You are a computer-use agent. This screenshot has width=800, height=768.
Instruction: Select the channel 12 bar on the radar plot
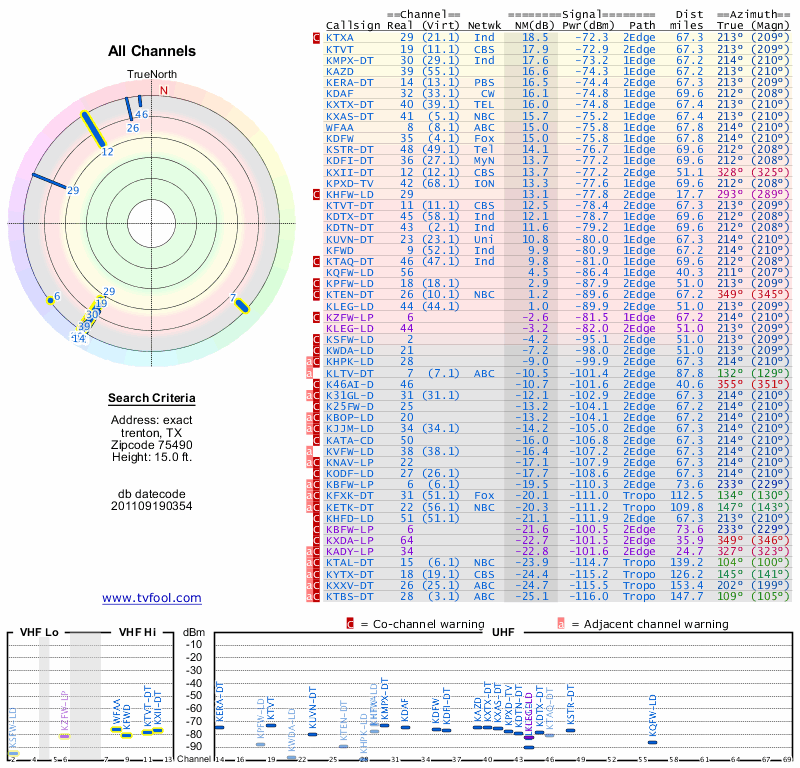[x=93, y=129]
